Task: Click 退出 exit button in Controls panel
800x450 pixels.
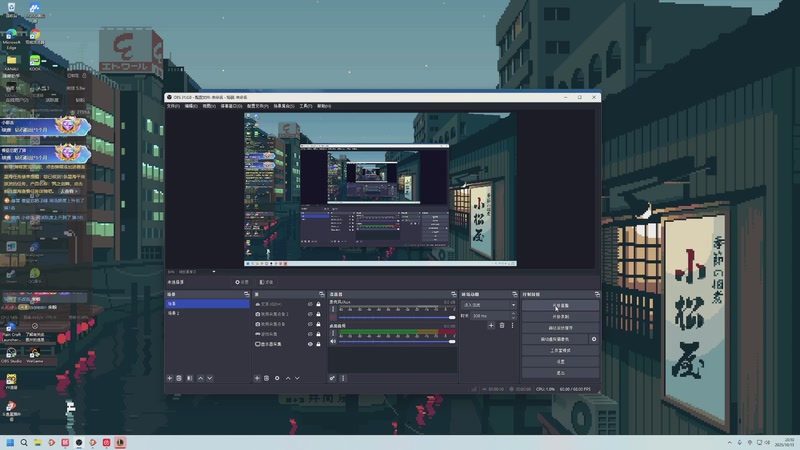Action: 560,372
